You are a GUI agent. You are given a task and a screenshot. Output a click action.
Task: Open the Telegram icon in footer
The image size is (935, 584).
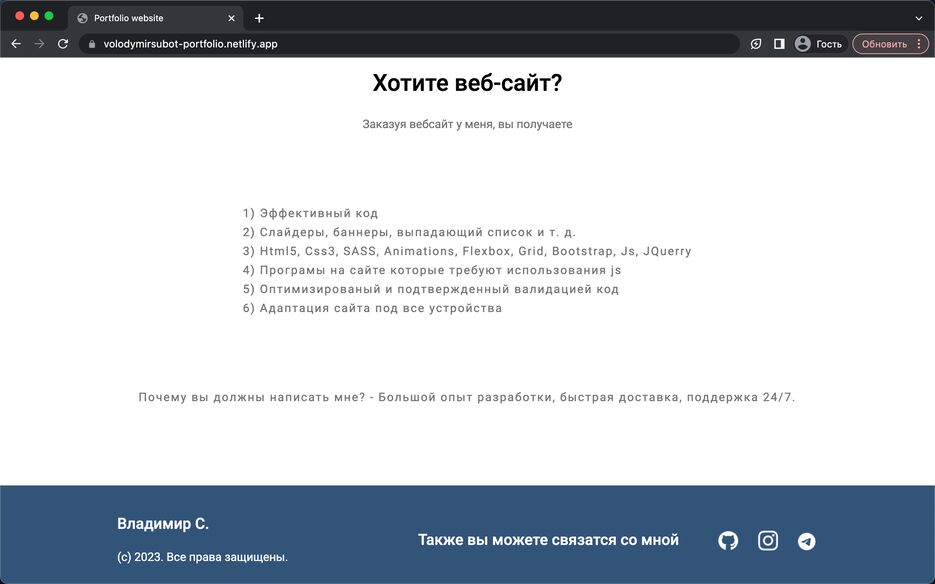806,540
